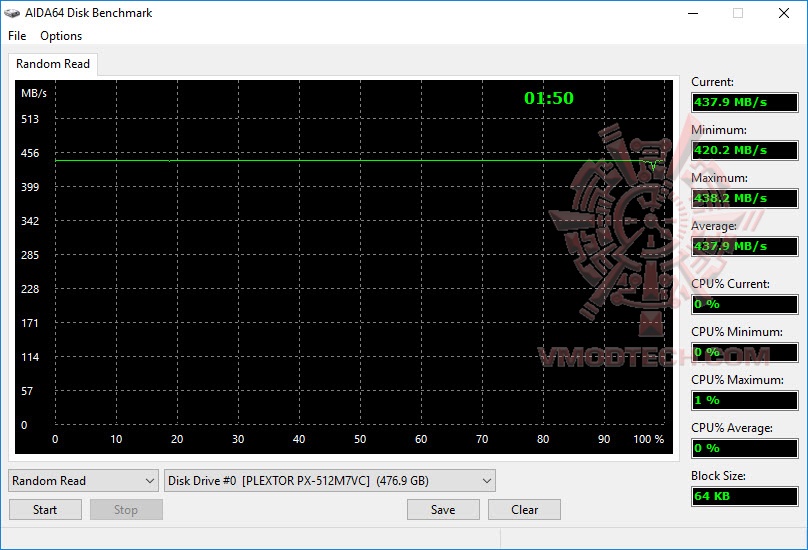Viewport: 808px width, 550px height.
Task: Click the Current: label
Action: (x=712, y=82)
